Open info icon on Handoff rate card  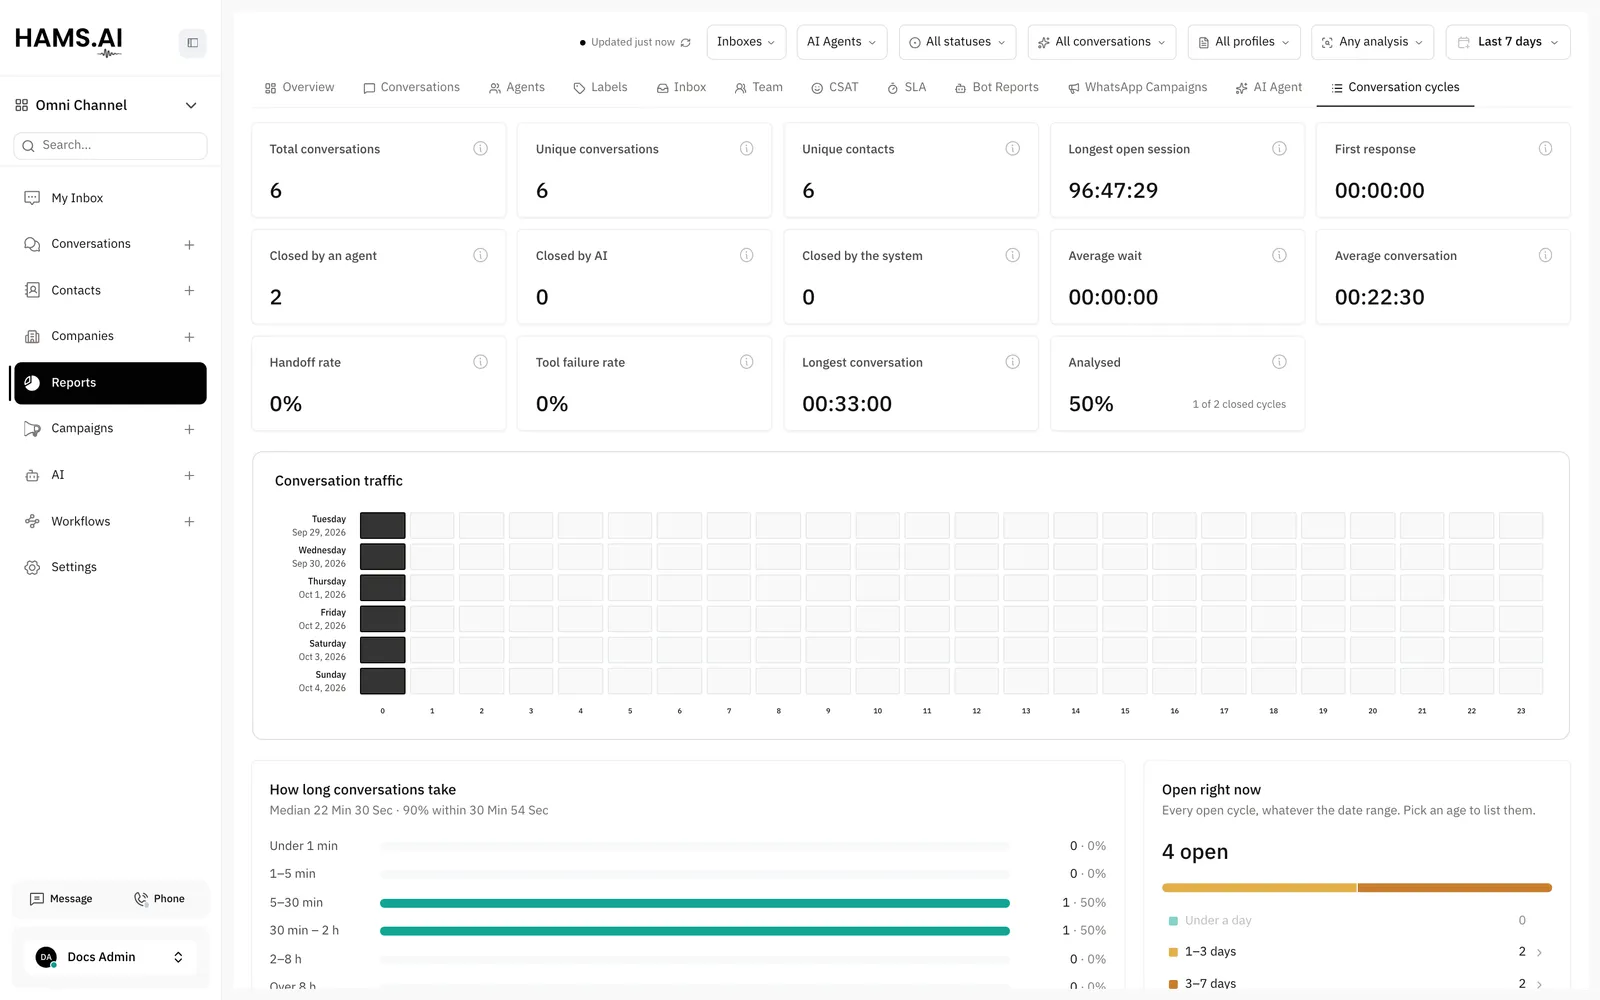coord(480,362)
